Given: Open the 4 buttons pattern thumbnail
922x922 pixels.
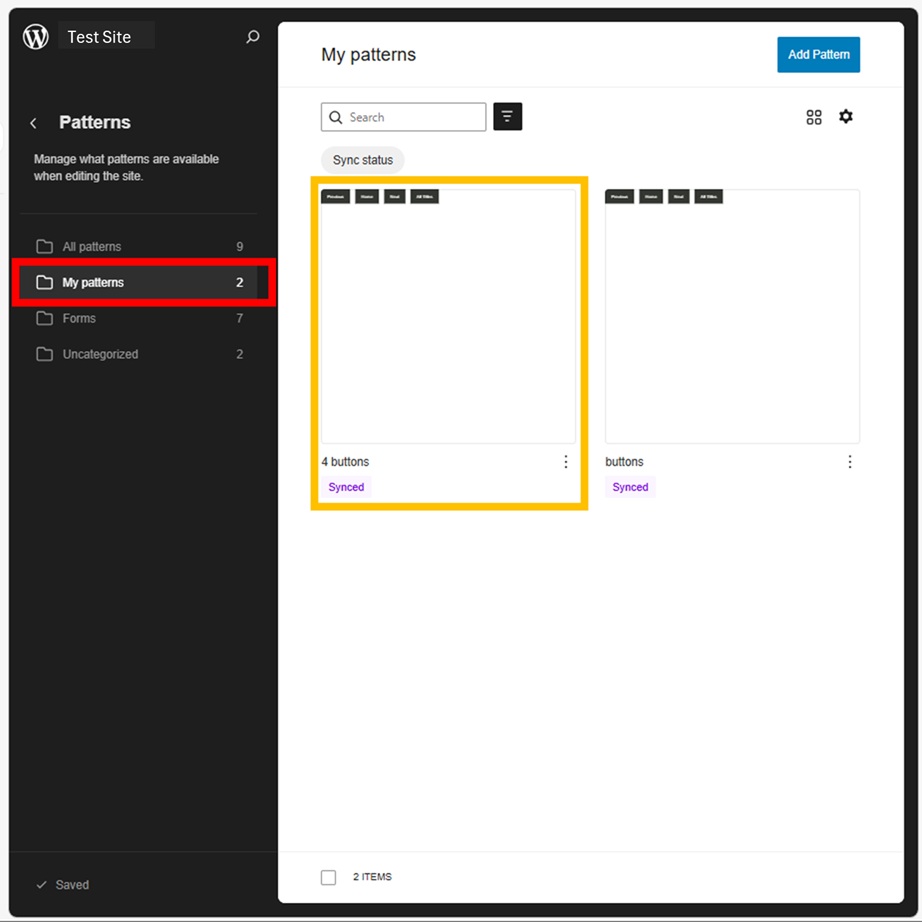Looking at the screenshot, I should point(448,316).
